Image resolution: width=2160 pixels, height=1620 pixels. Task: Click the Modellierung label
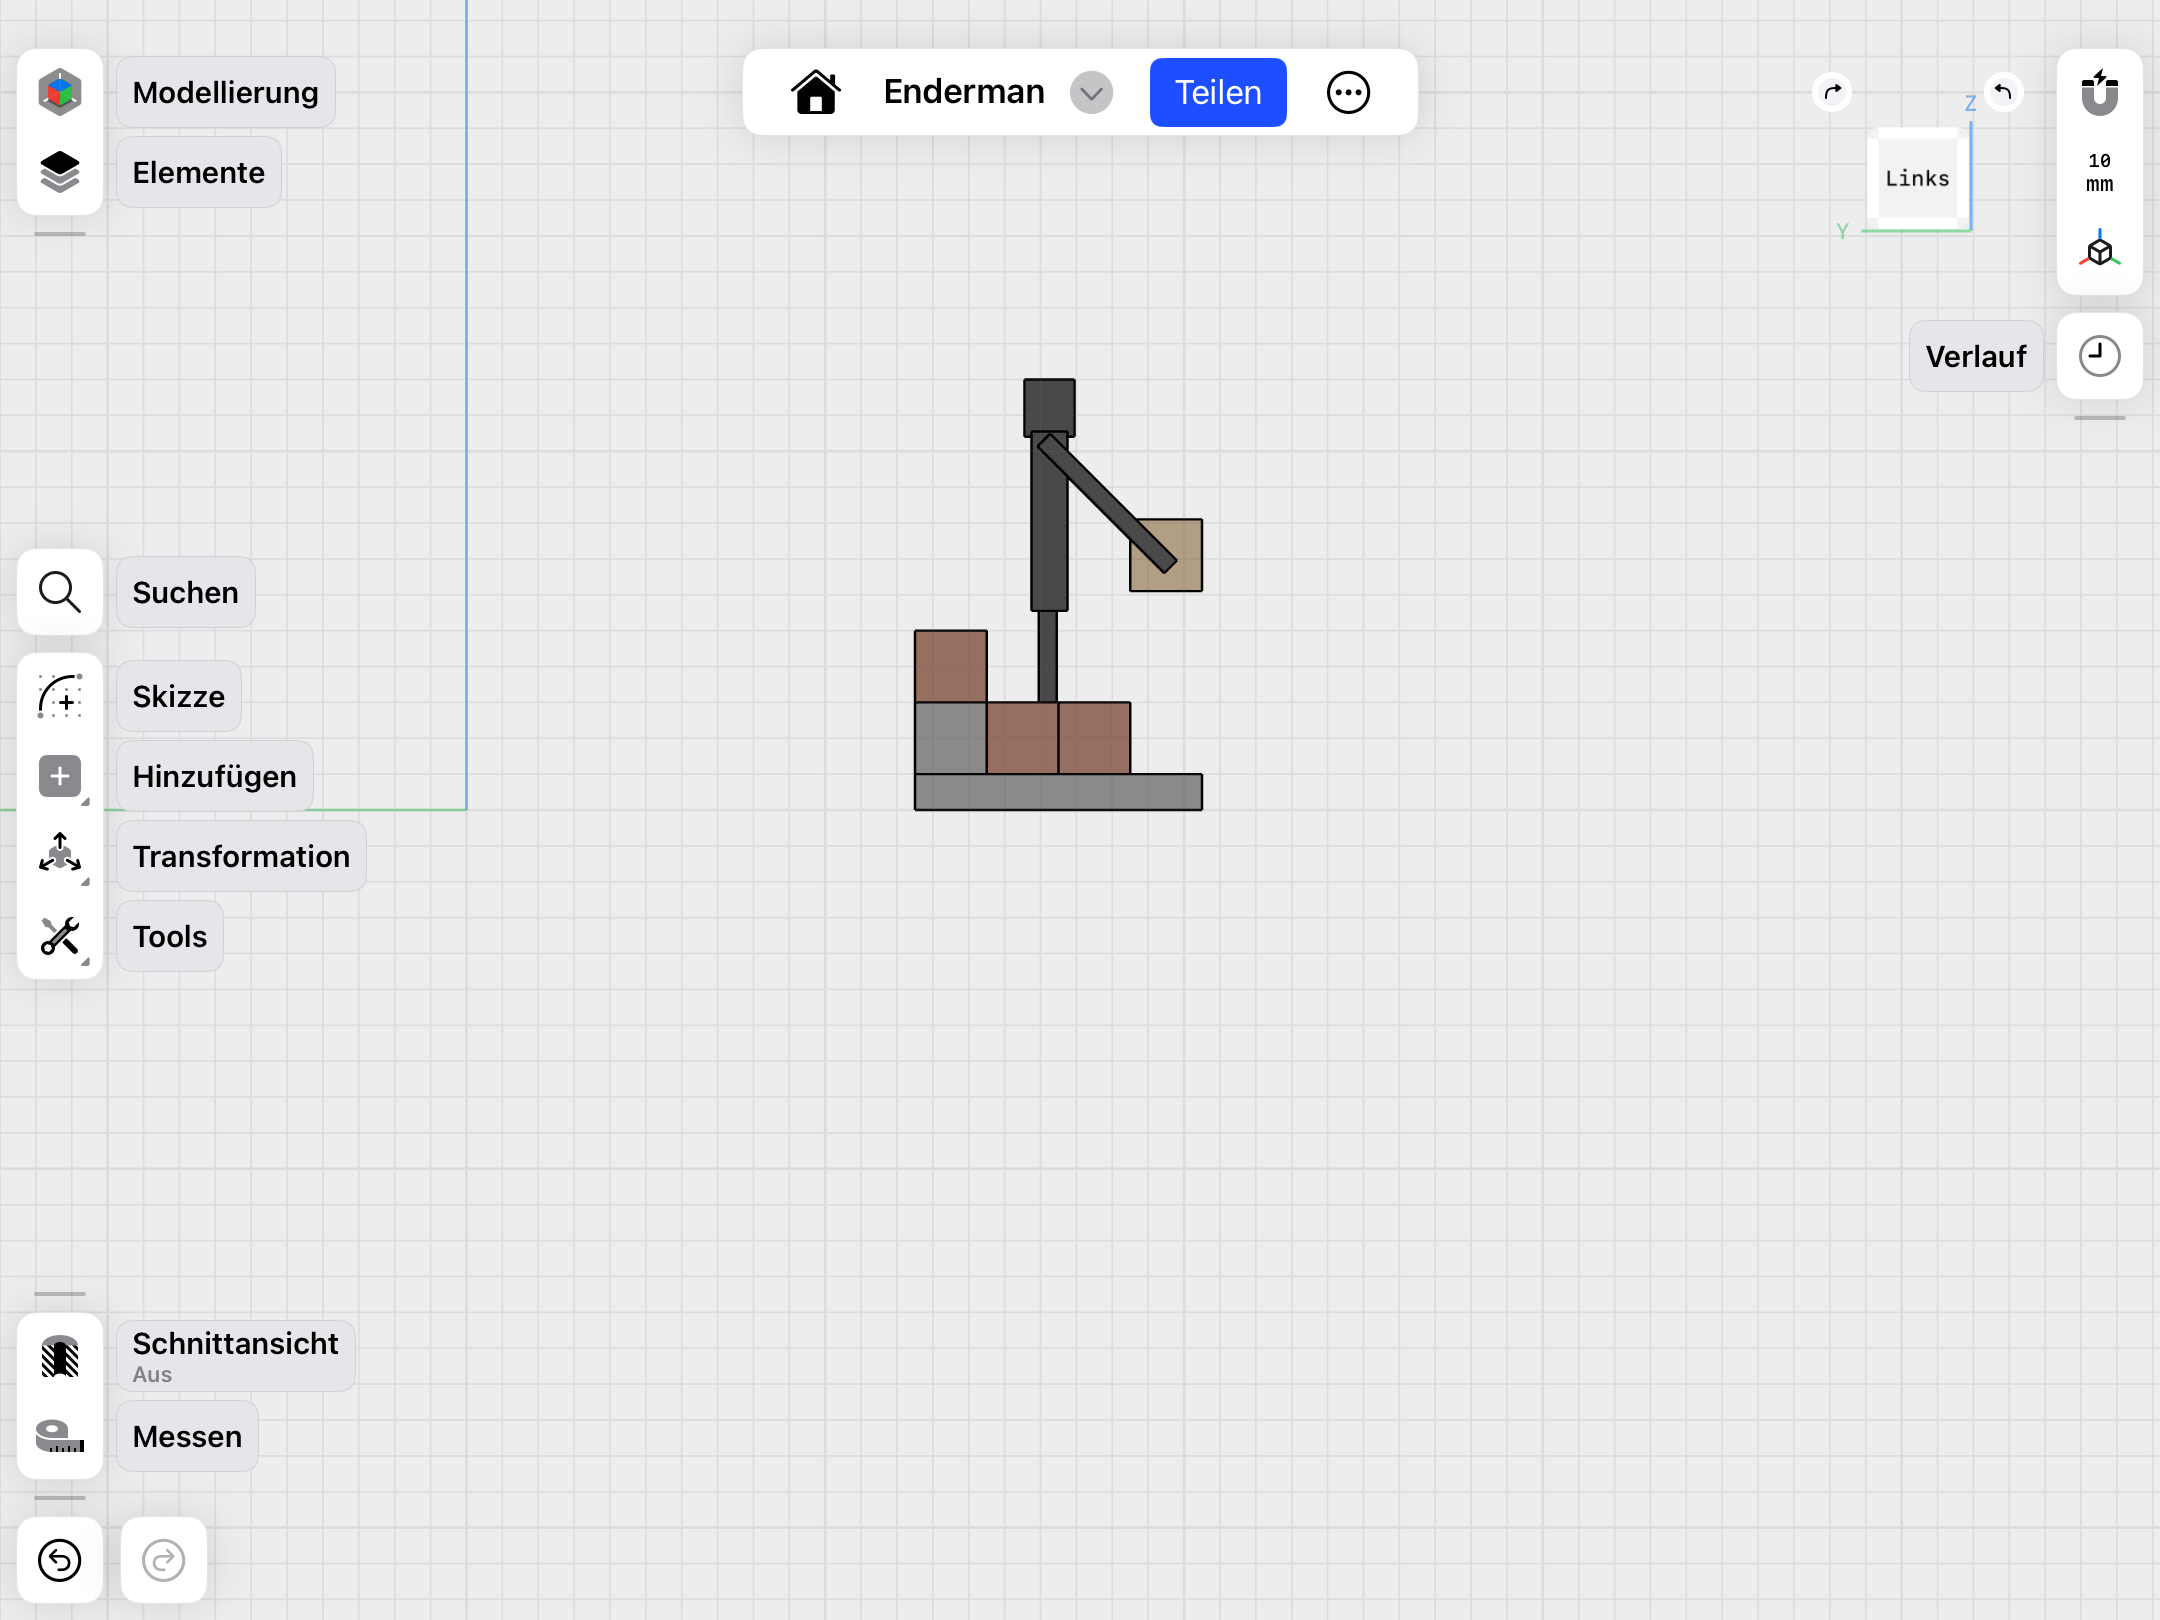pyautogui.click(x=226, y=92)
